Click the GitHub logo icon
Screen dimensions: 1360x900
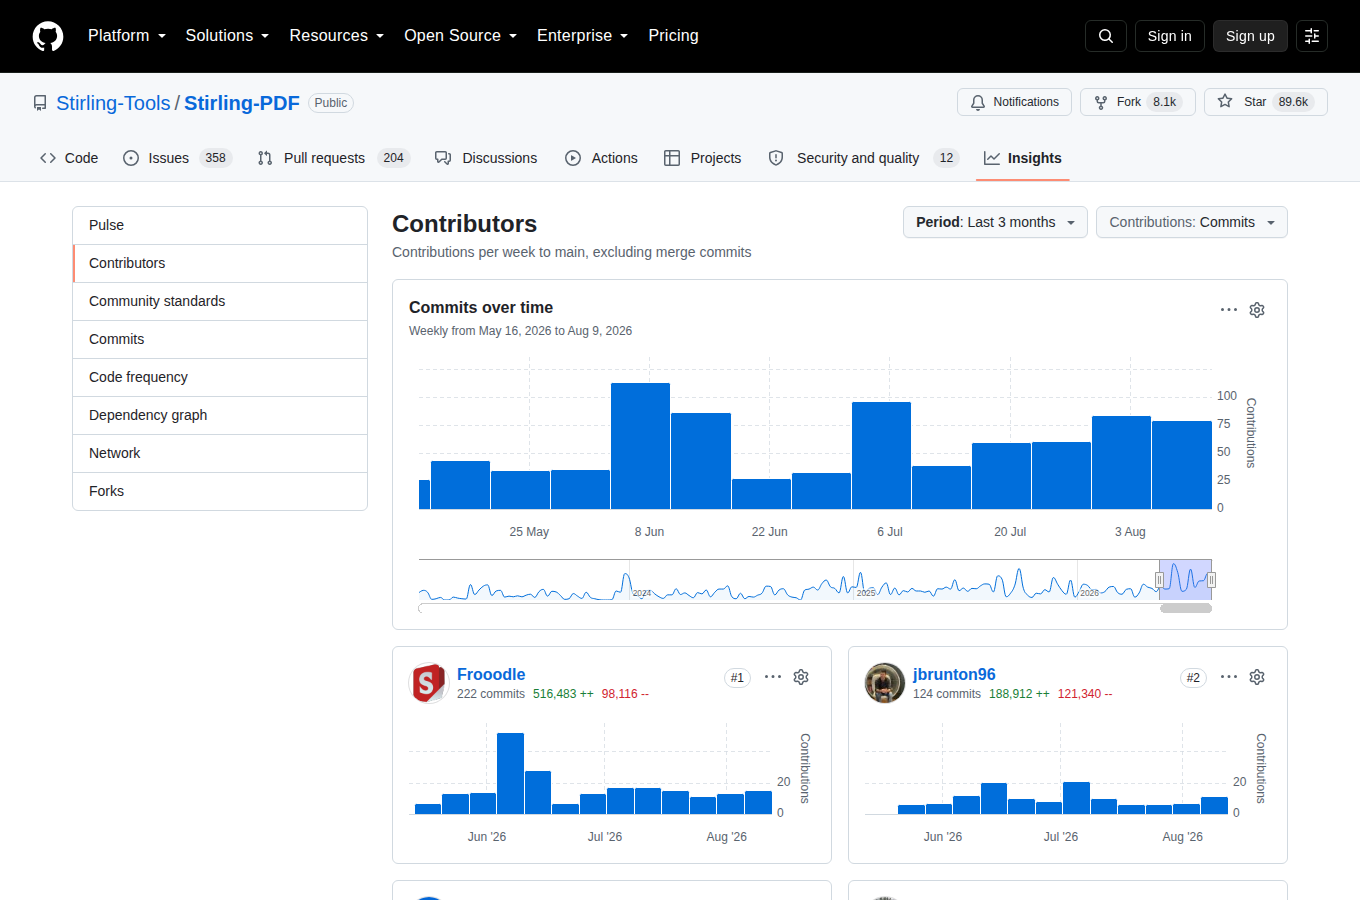[48, 36]
